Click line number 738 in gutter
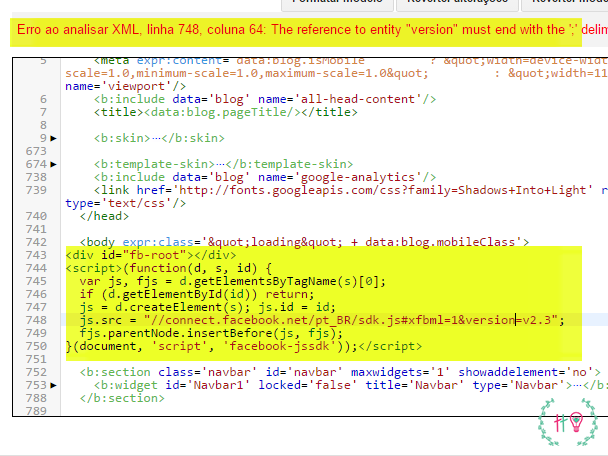The width and height of the screenshot is (608, 456). click(36, 177)
